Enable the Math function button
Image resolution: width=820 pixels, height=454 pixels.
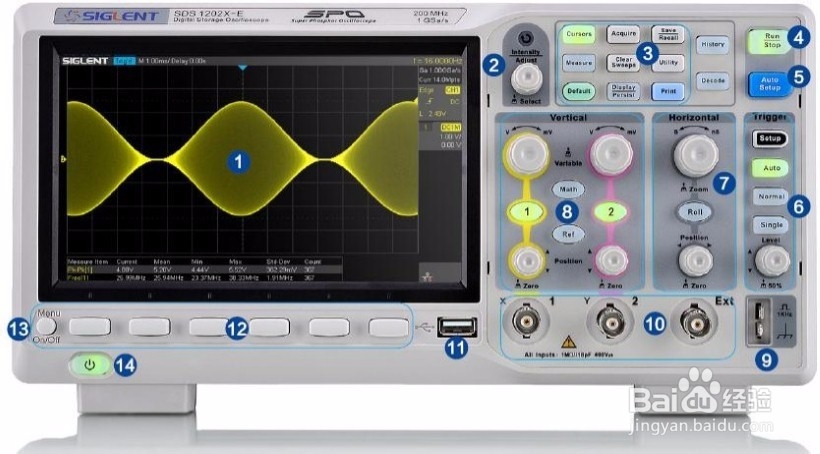568,189
